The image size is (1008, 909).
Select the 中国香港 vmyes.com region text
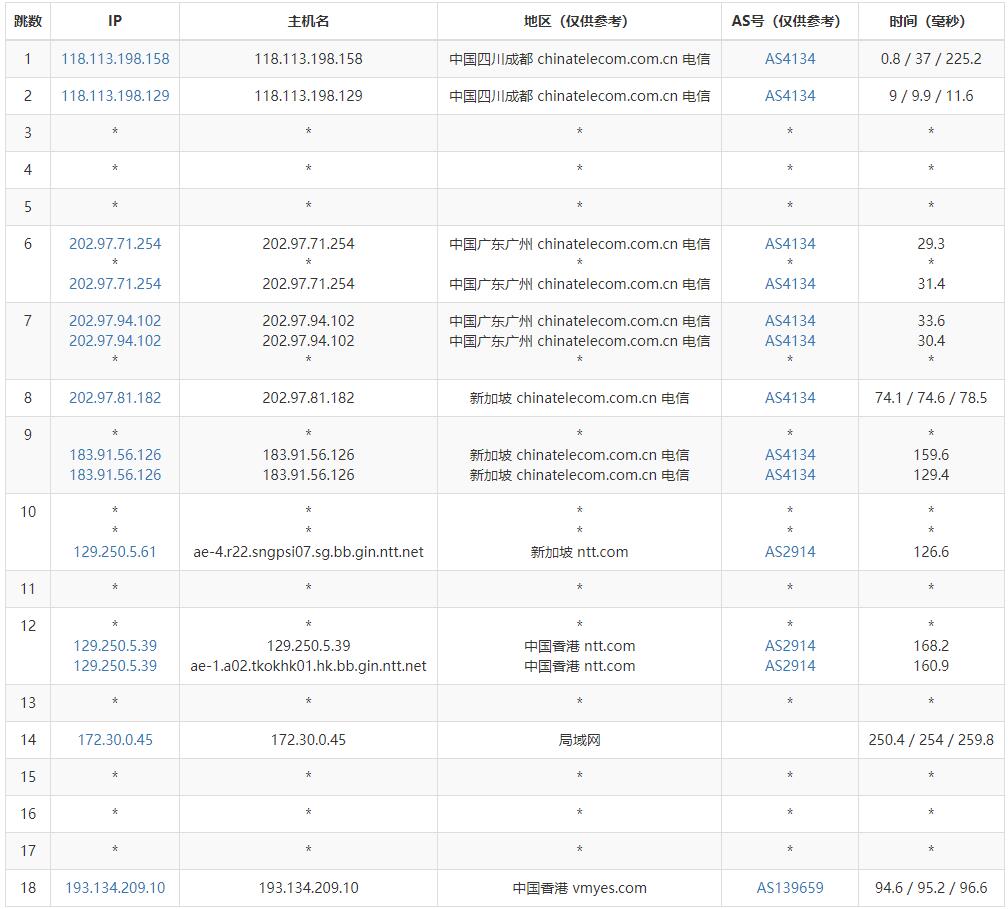tap(579, 888)
